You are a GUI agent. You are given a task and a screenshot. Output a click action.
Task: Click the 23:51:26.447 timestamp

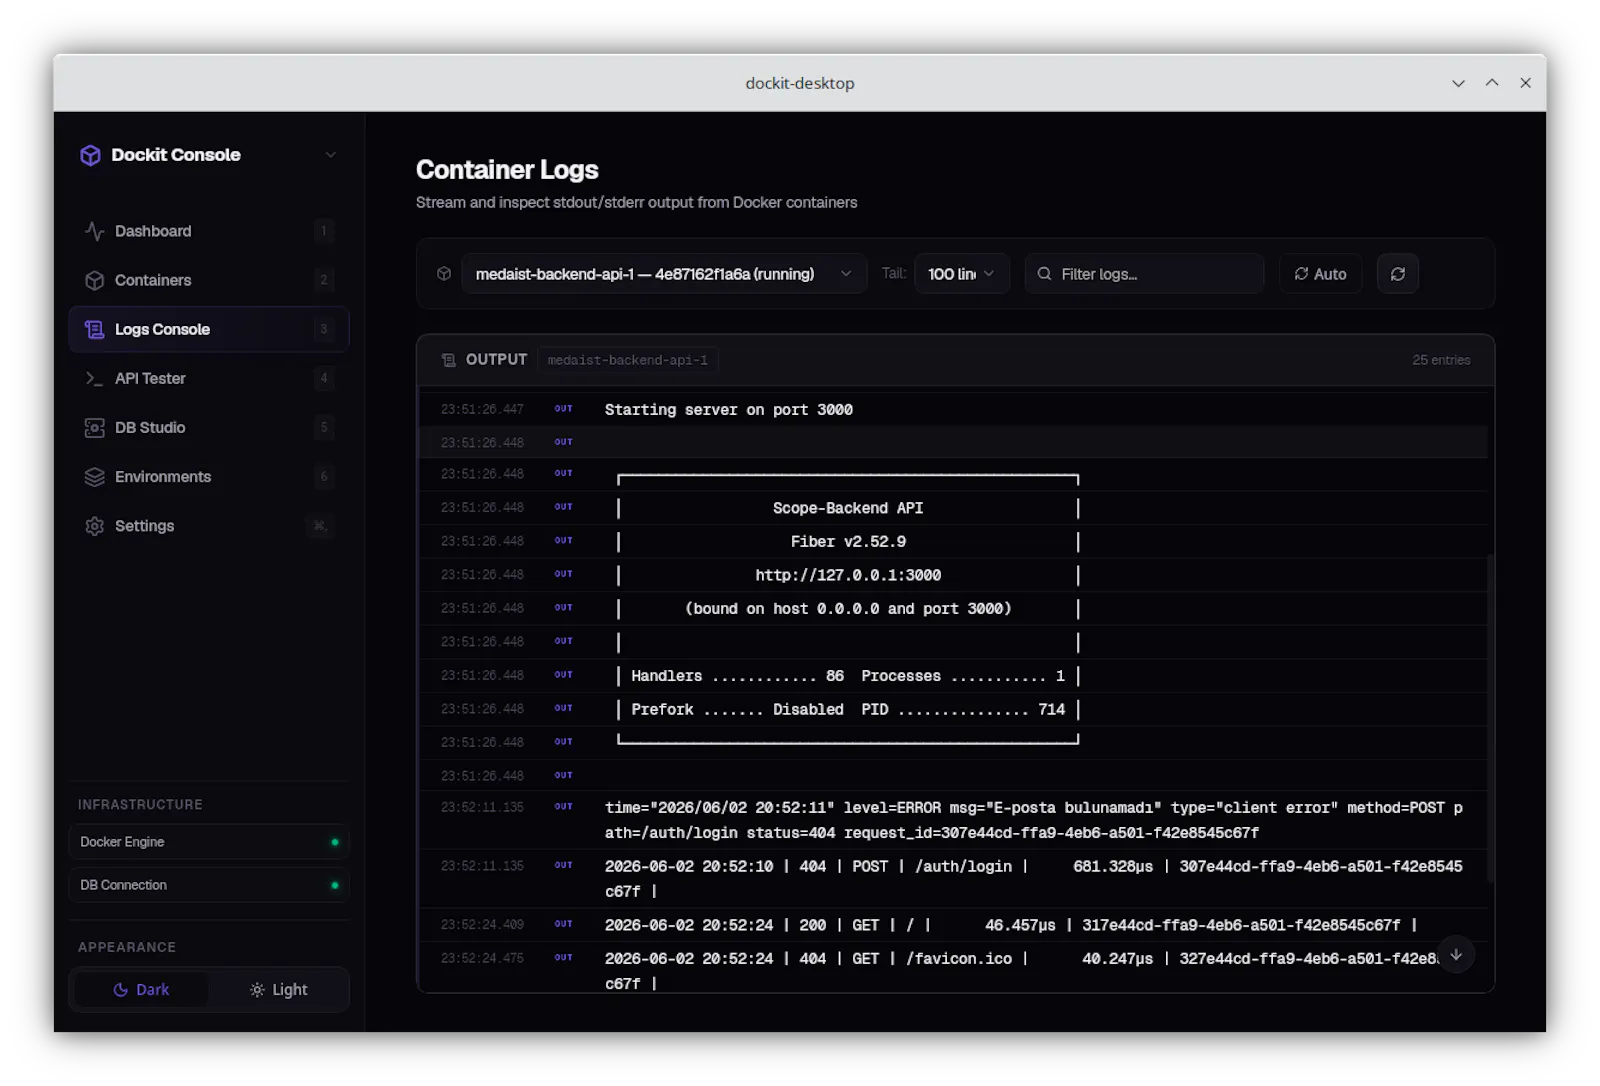482,410
